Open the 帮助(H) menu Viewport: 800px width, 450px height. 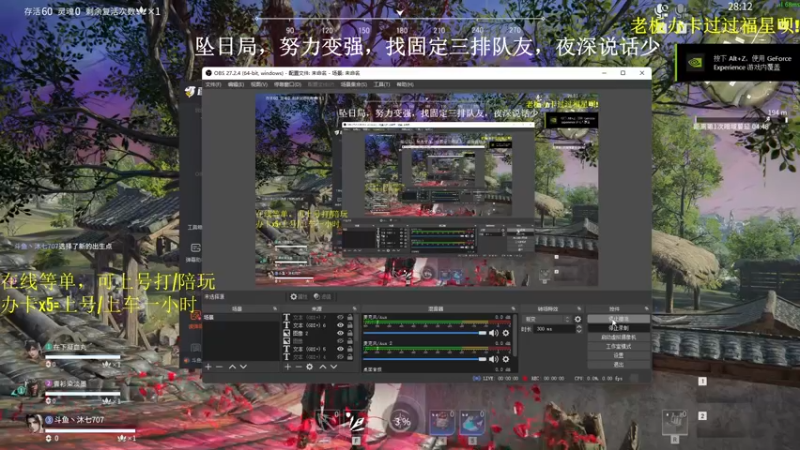[405, 84]
